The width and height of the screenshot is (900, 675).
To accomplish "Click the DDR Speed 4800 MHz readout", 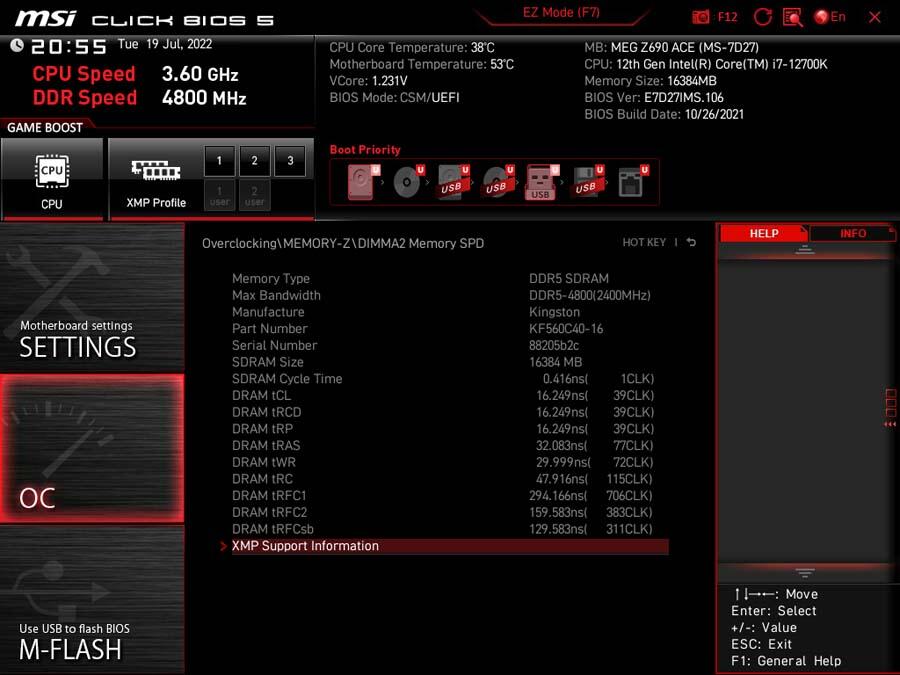I will [139, 98].
